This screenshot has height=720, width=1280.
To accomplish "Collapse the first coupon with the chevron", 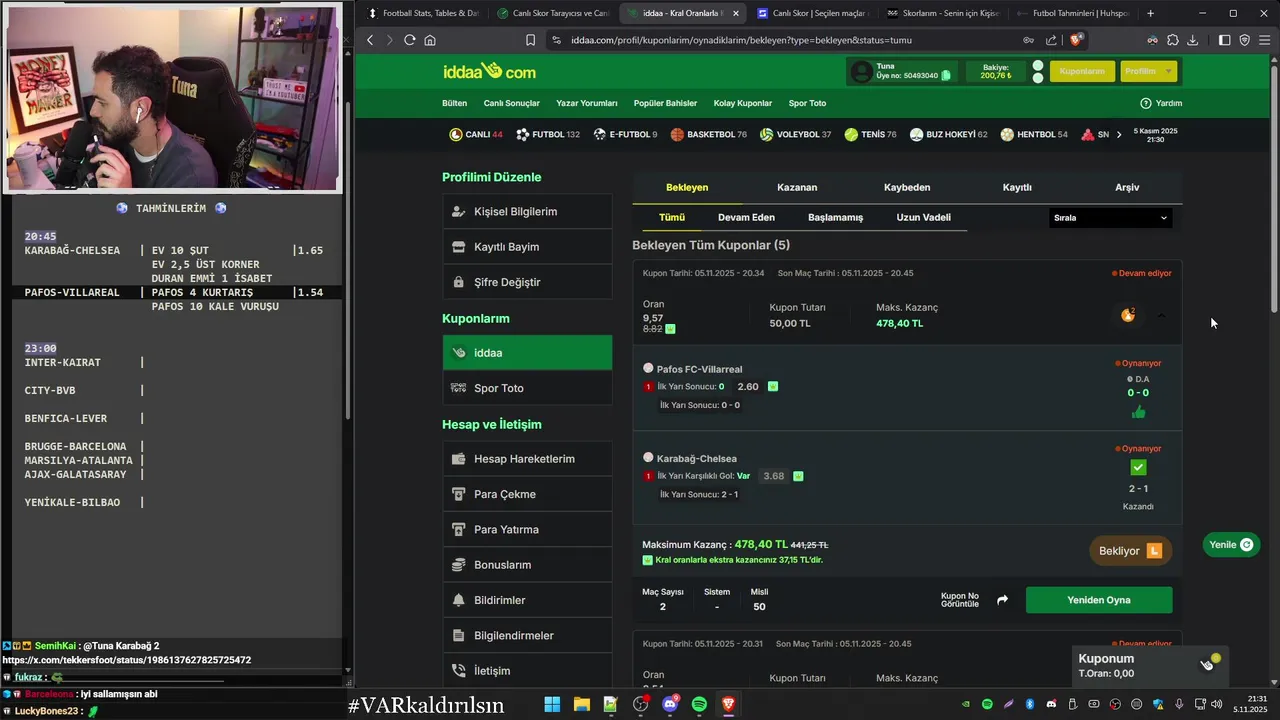I will pos(1162,315).
